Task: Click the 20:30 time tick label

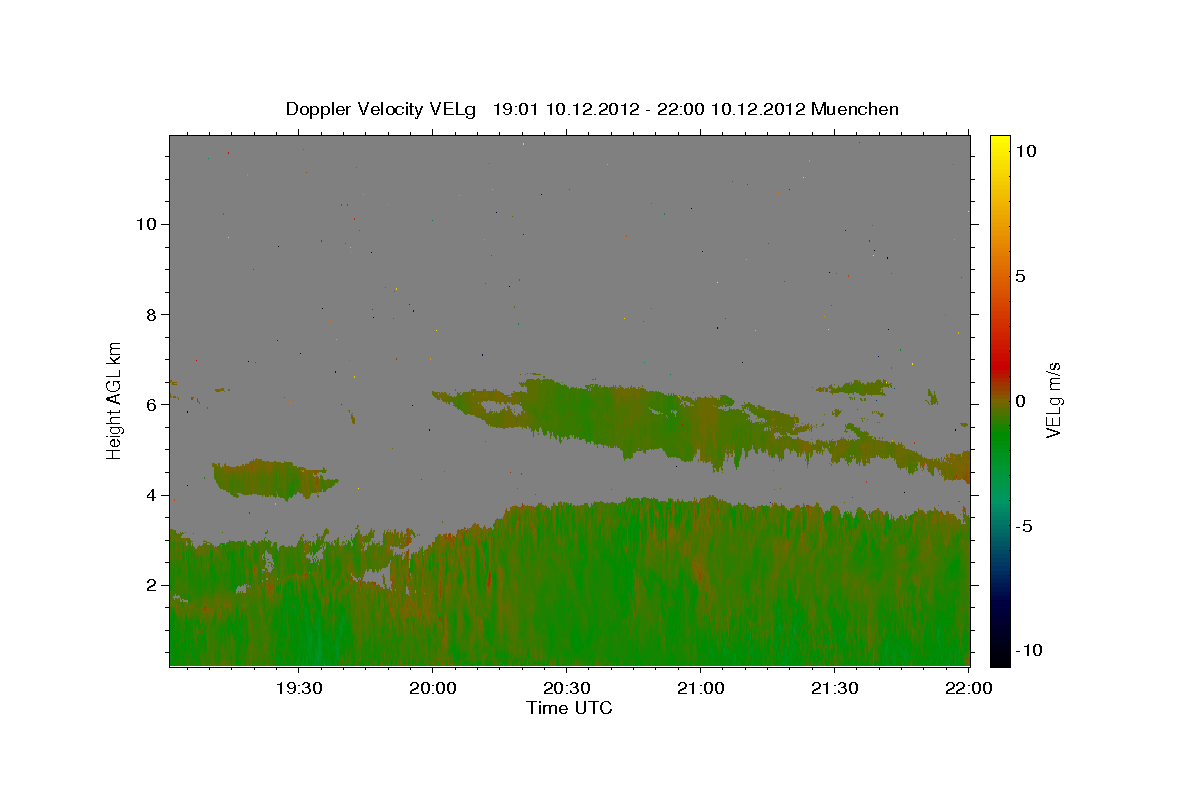Action: tap(566, 689)
